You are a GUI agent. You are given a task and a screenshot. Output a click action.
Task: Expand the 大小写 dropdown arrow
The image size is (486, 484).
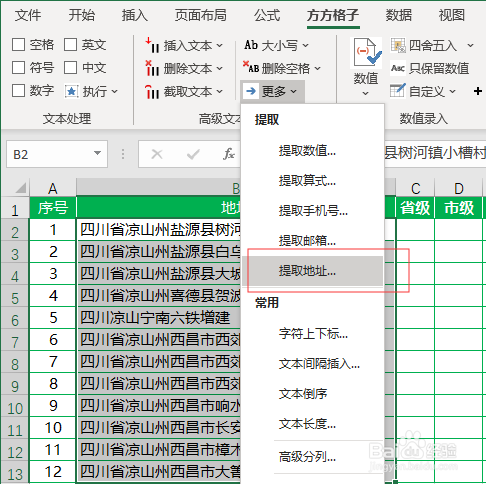pos(305,45)
